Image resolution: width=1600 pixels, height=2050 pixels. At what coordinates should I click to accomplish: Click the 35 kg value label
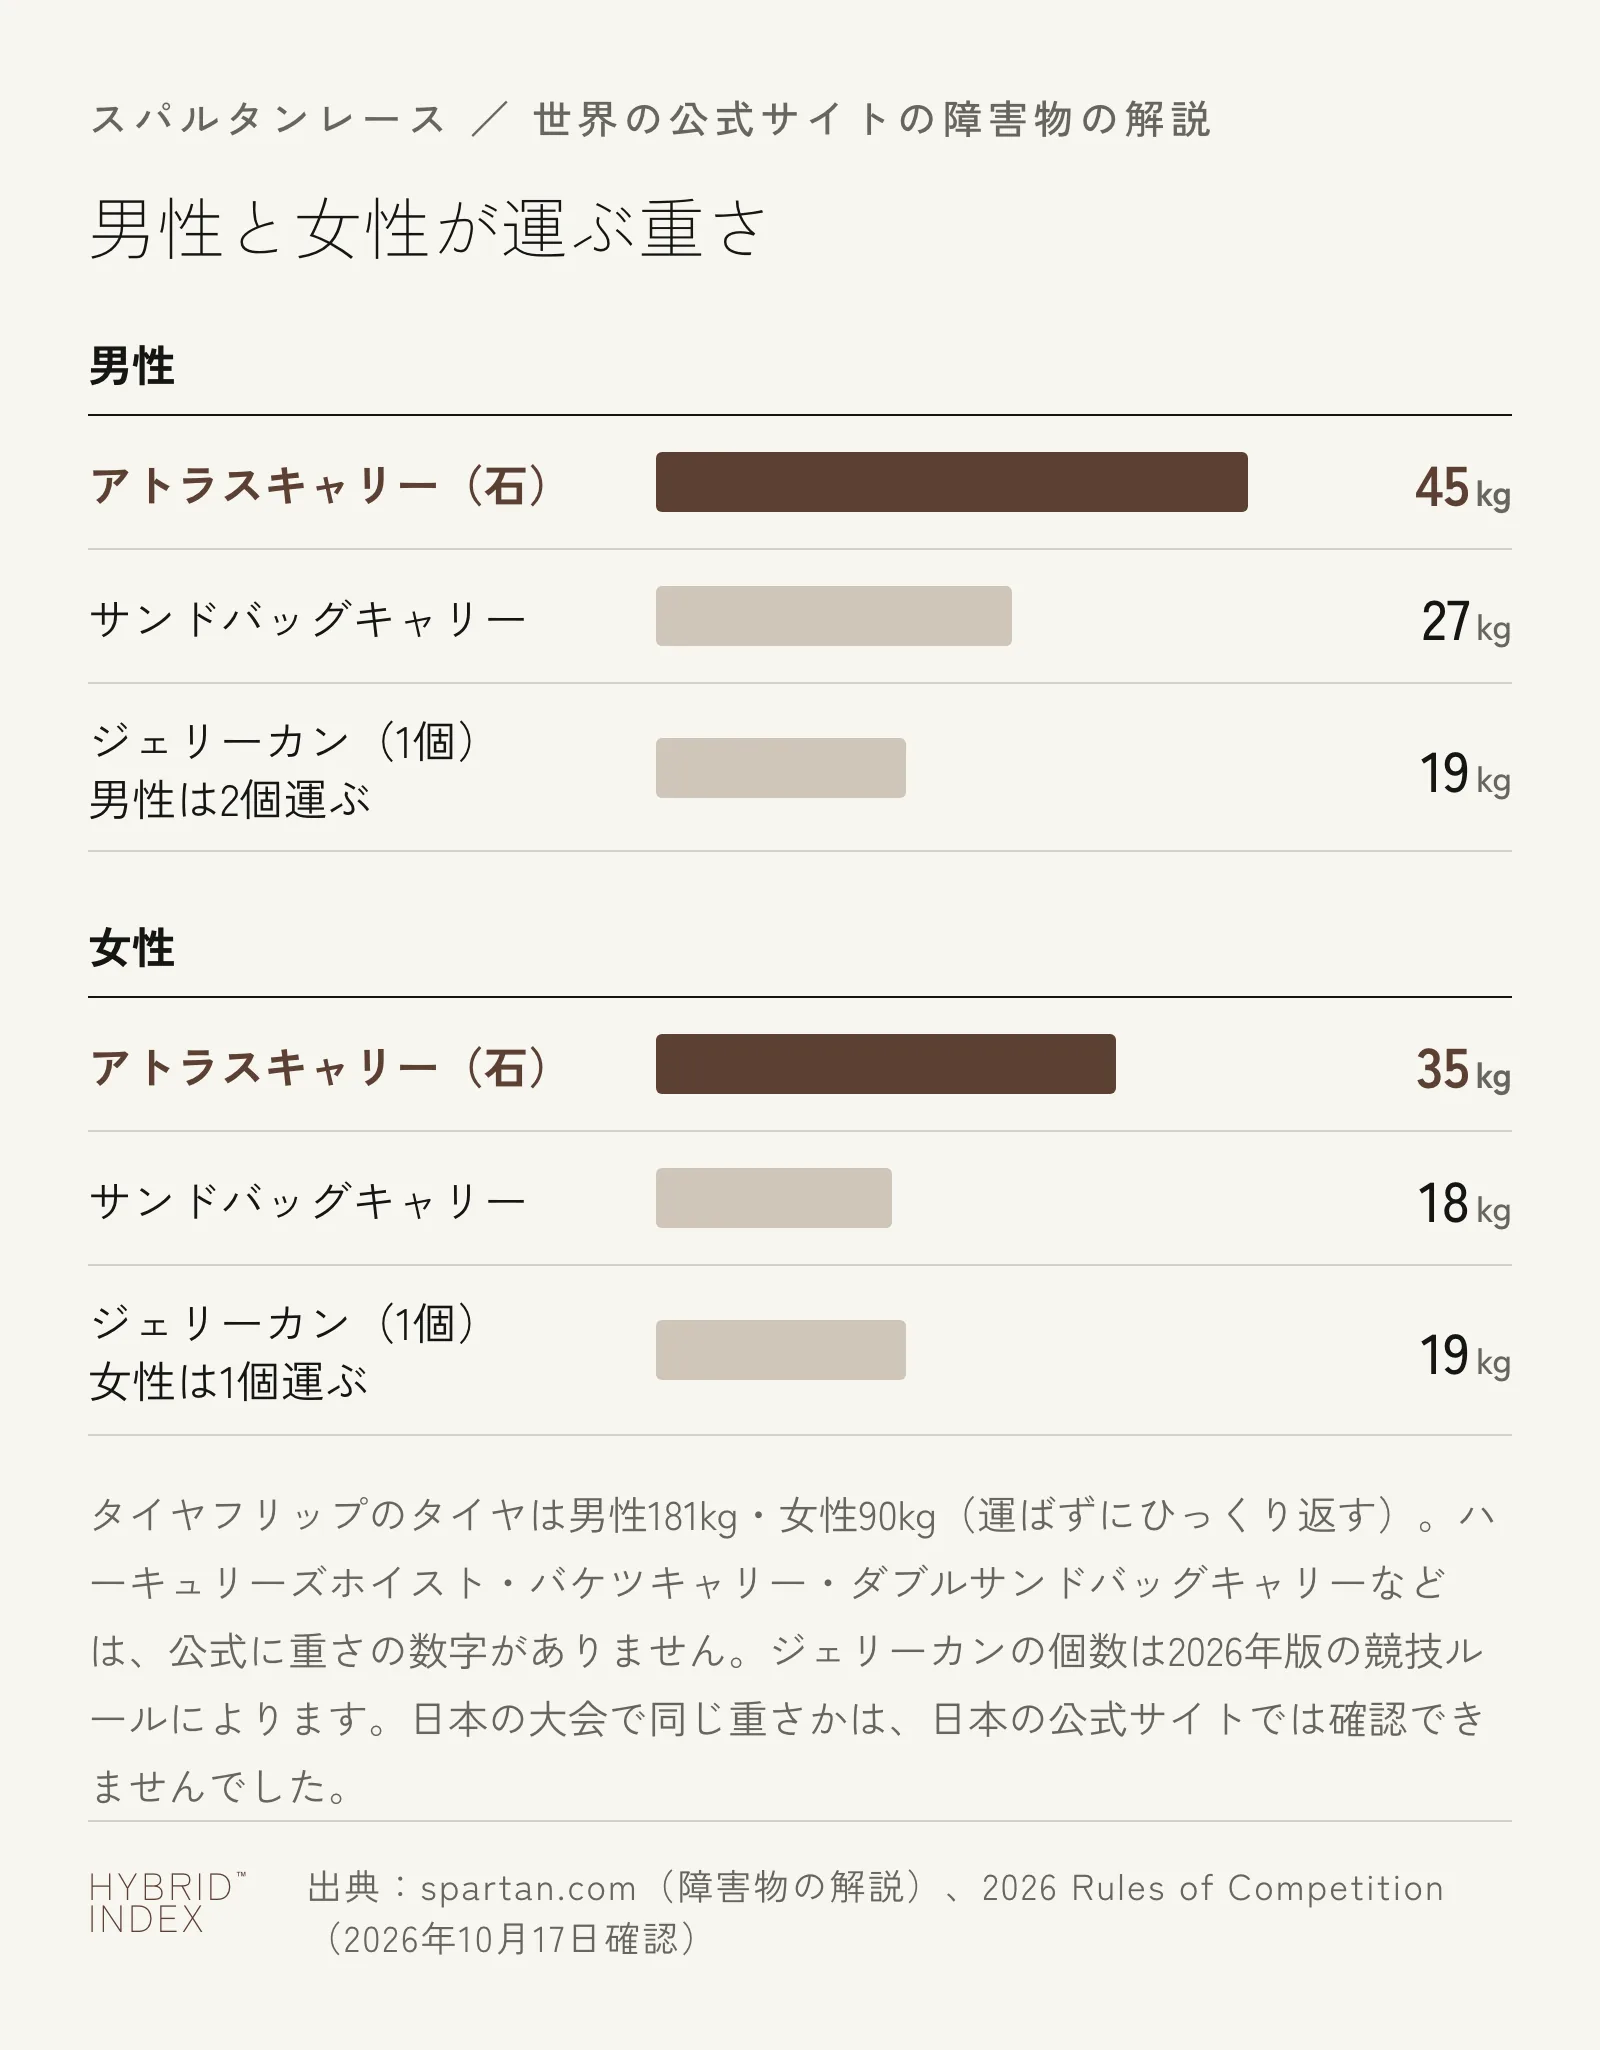pos(1463,1070)
